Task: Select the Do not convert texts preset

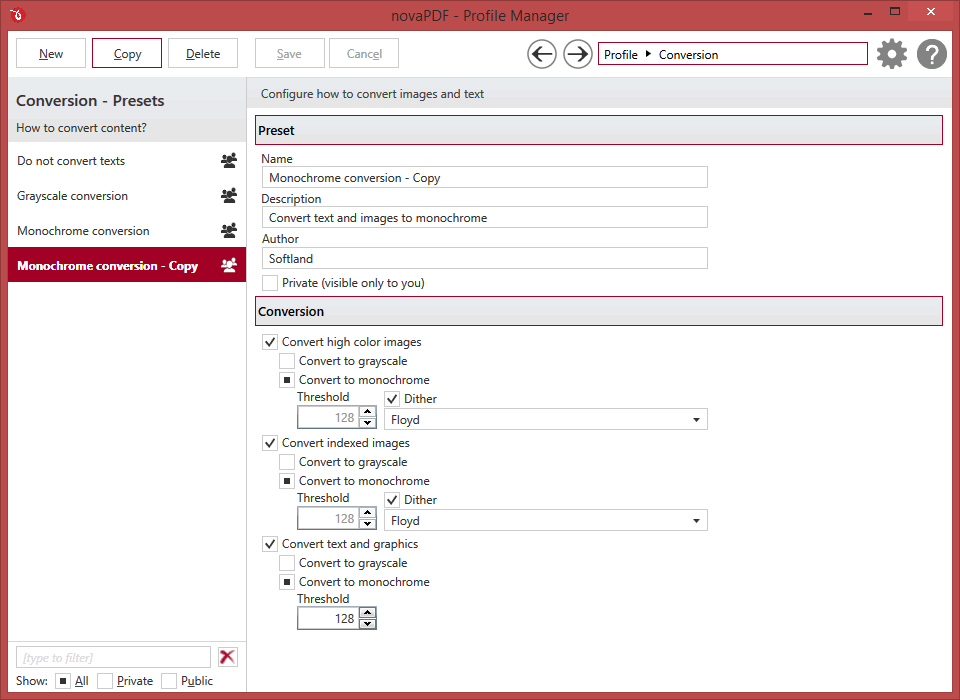Action: (127, 160)
